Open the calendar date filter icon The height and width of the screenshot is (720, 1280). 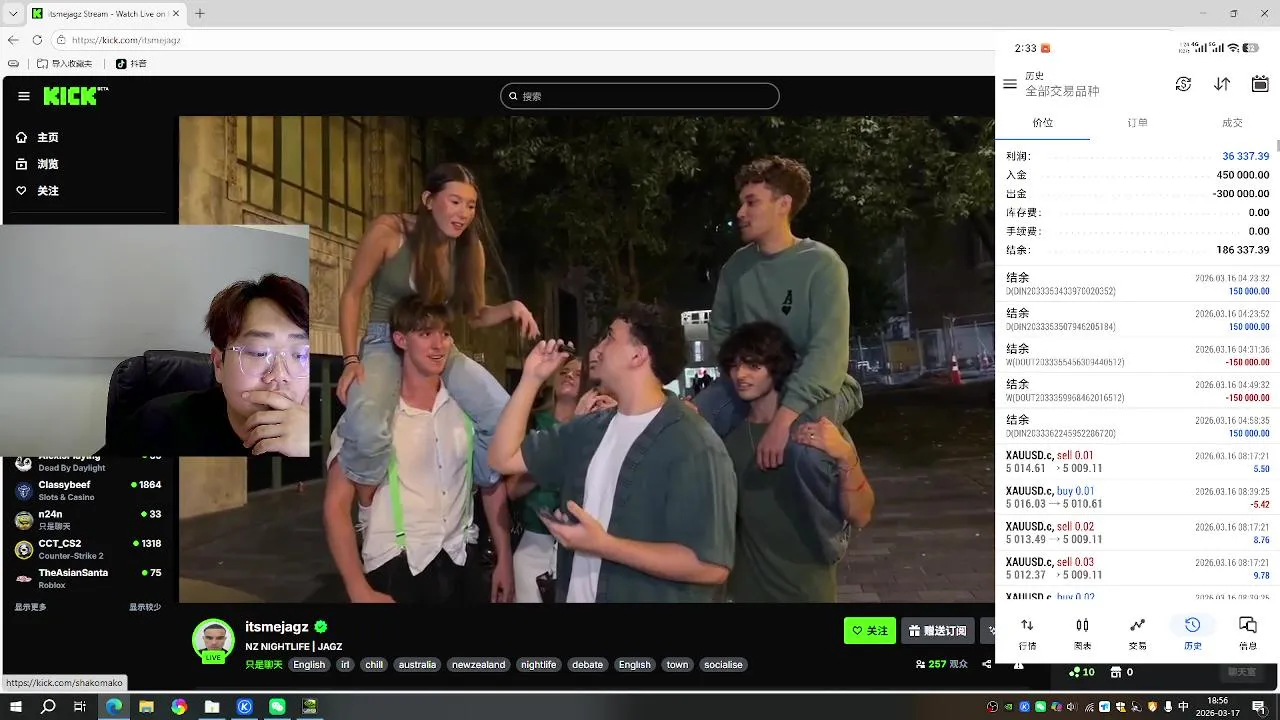click(1260, 84)
